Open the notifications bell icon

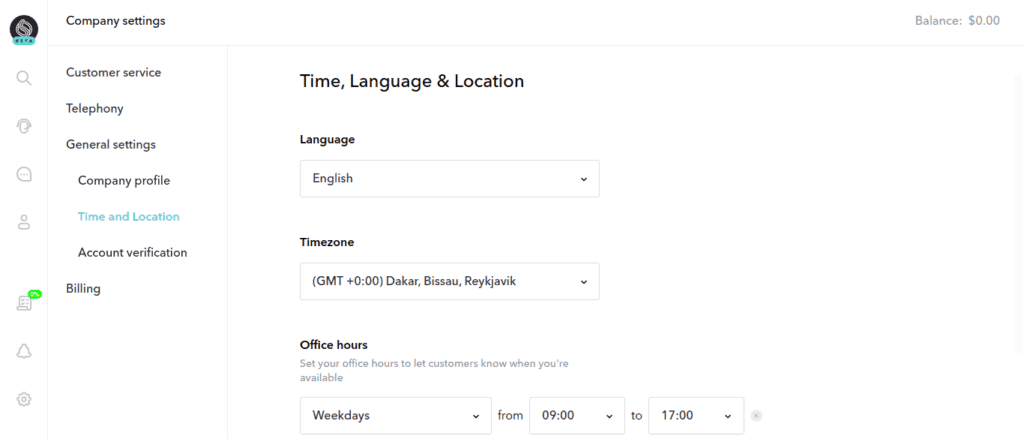(x=24, y=351)
